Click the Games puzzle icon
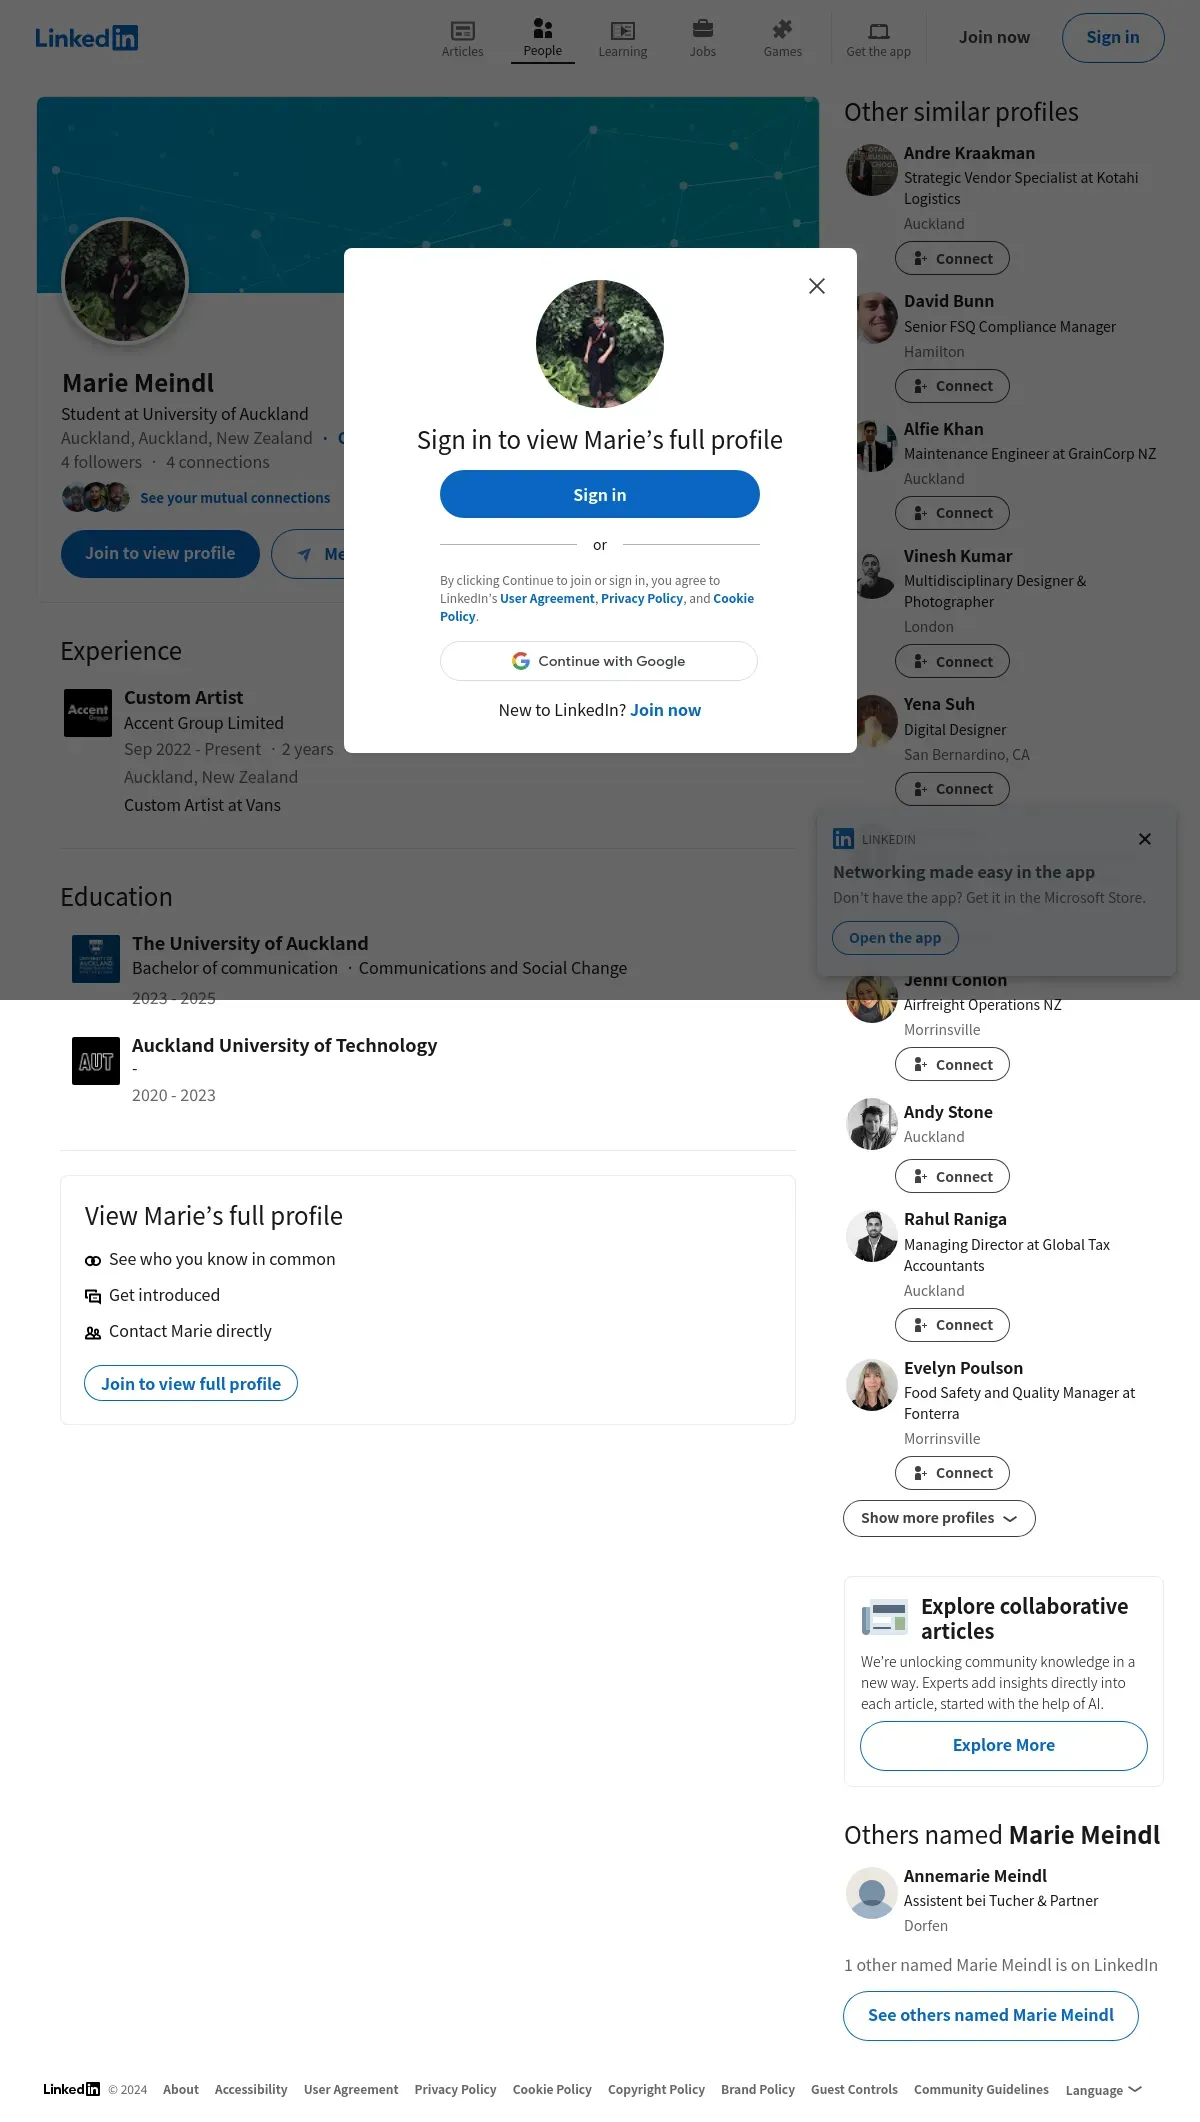This screenshot has height=2122, width=1200. pos(782,29)
